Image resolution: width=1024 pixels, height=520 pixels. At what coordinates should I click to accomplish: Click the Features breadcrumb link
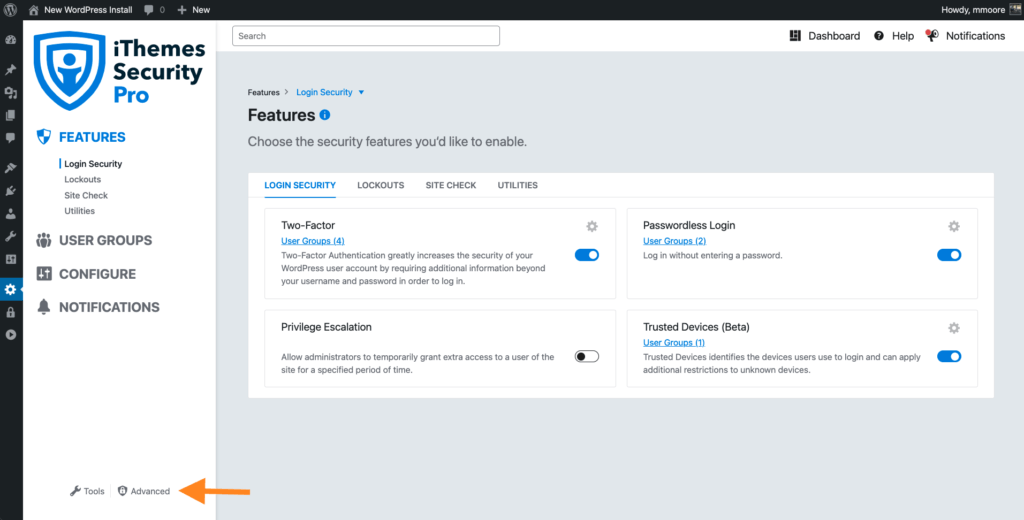coord(263,93)
